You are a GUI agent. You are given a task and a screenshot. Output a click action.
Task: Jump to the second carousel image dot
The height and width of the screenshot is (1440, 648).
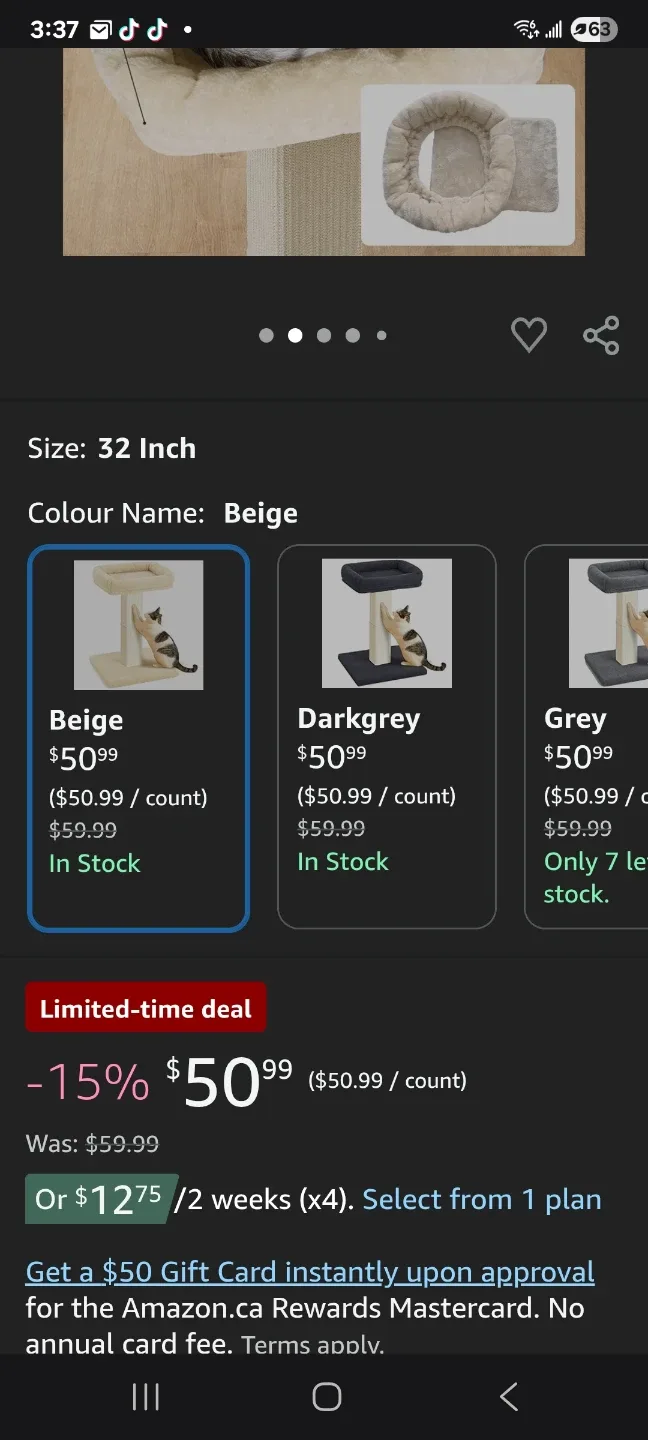[295, 335]
